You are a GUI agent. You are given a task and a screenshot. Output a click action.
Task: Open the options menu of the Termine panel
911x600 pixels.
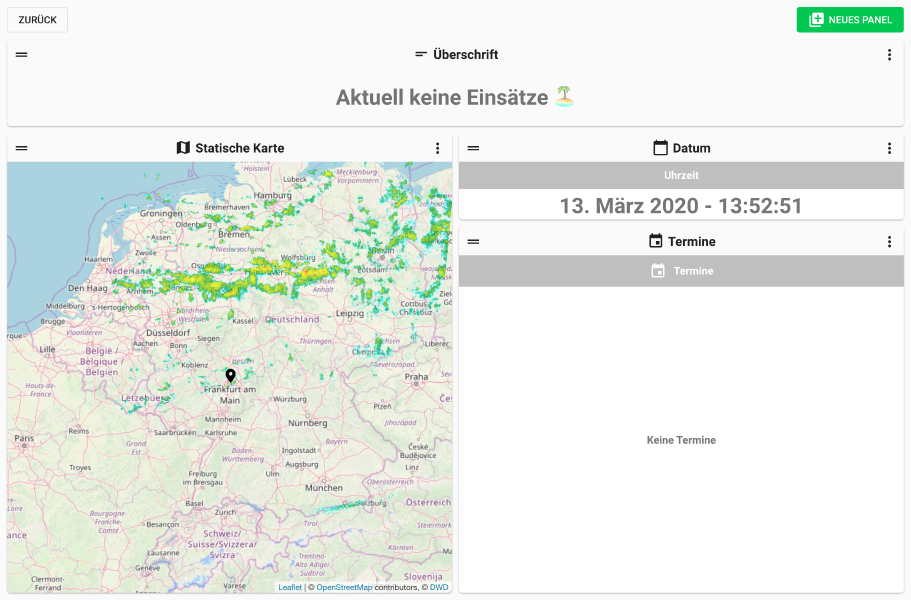[890, 241]
